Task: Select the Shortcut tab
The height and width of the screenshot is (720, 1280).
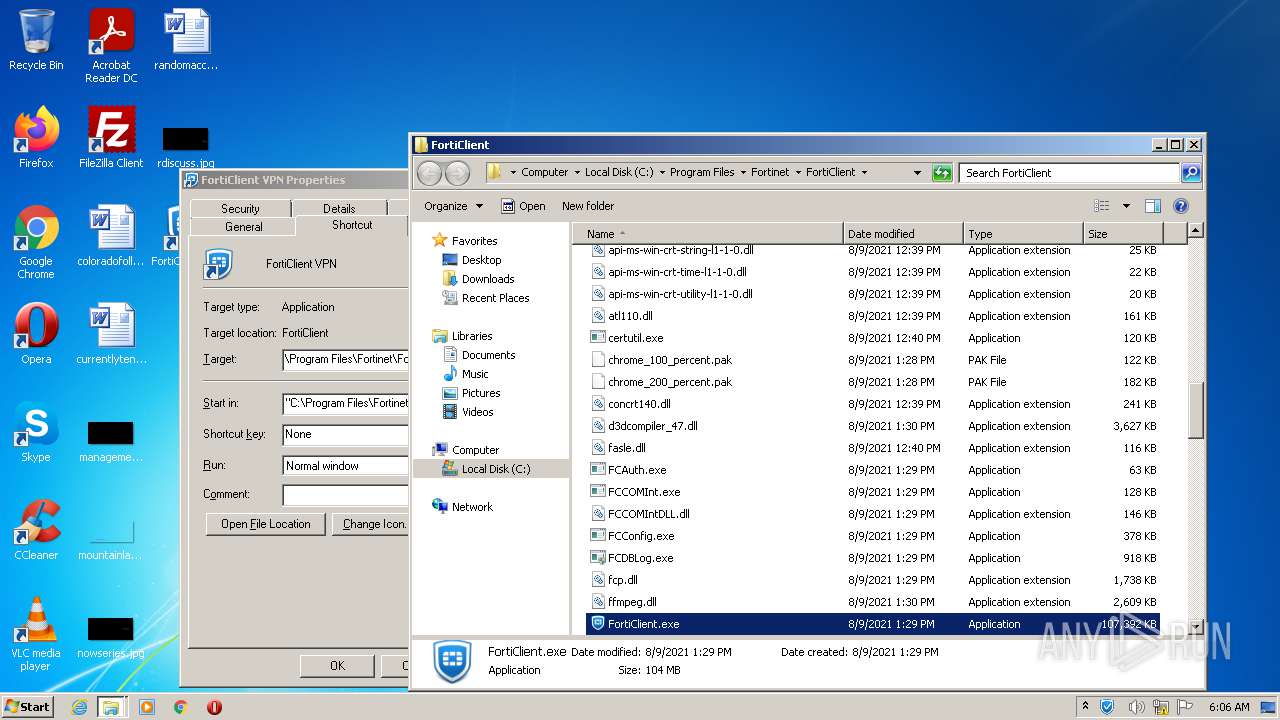Action: pyautogui.click(x=352, y=225)
